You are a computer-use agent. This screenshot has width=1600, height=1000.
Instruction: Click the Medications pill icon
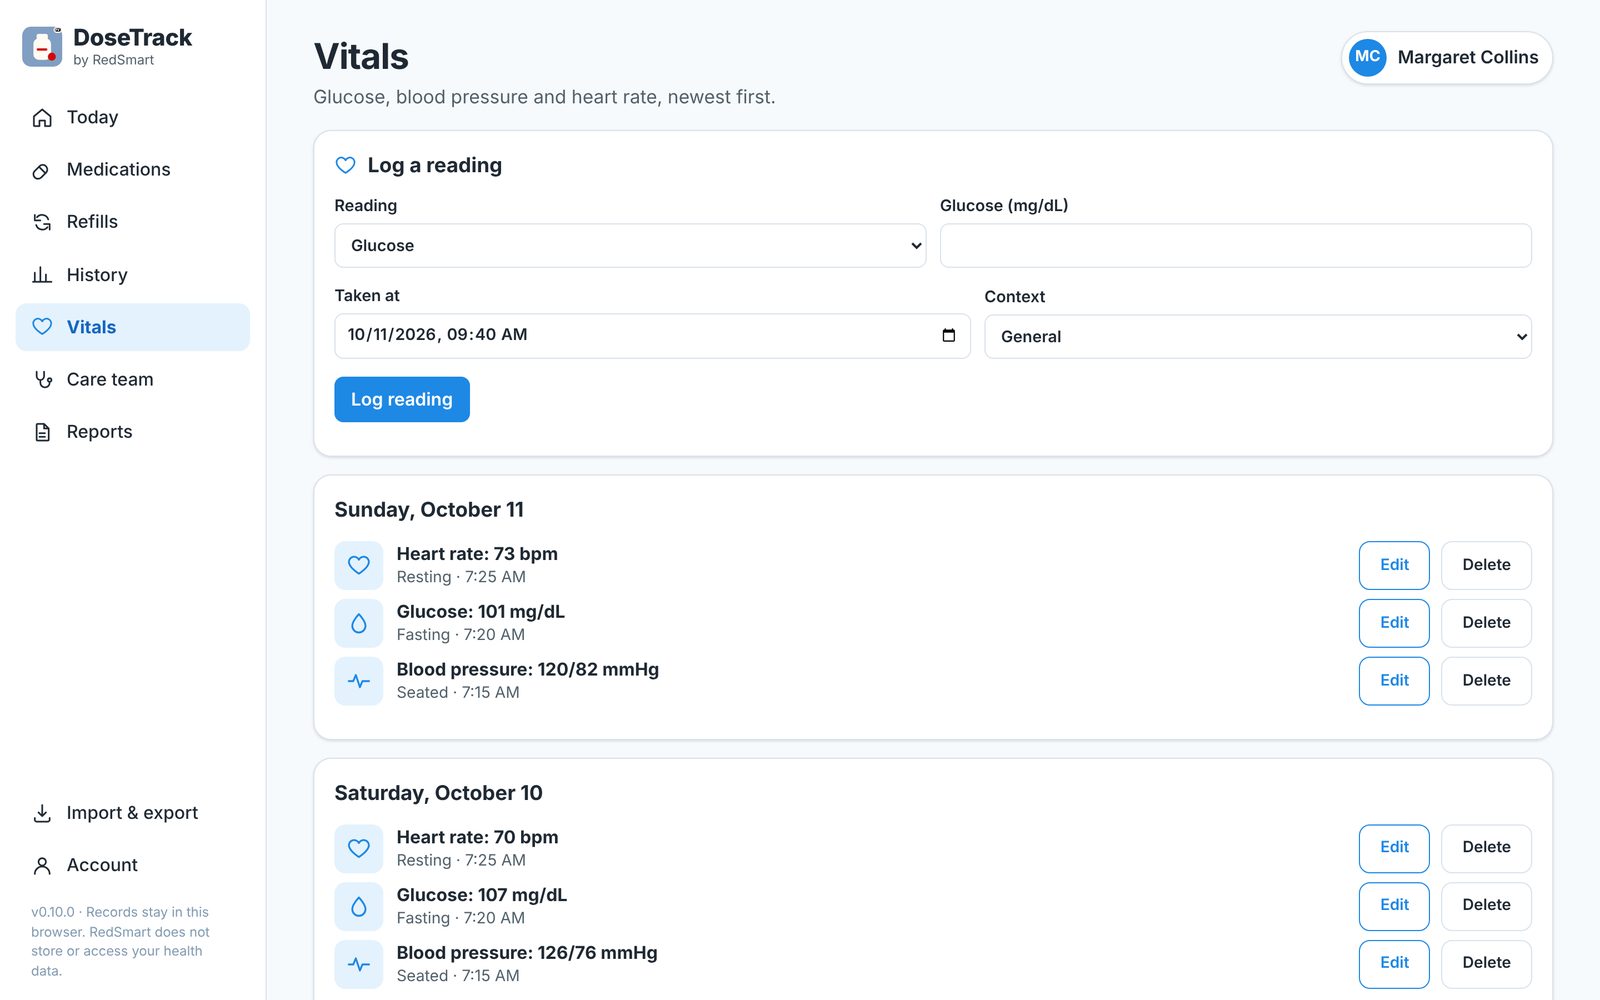click(42, 170)
